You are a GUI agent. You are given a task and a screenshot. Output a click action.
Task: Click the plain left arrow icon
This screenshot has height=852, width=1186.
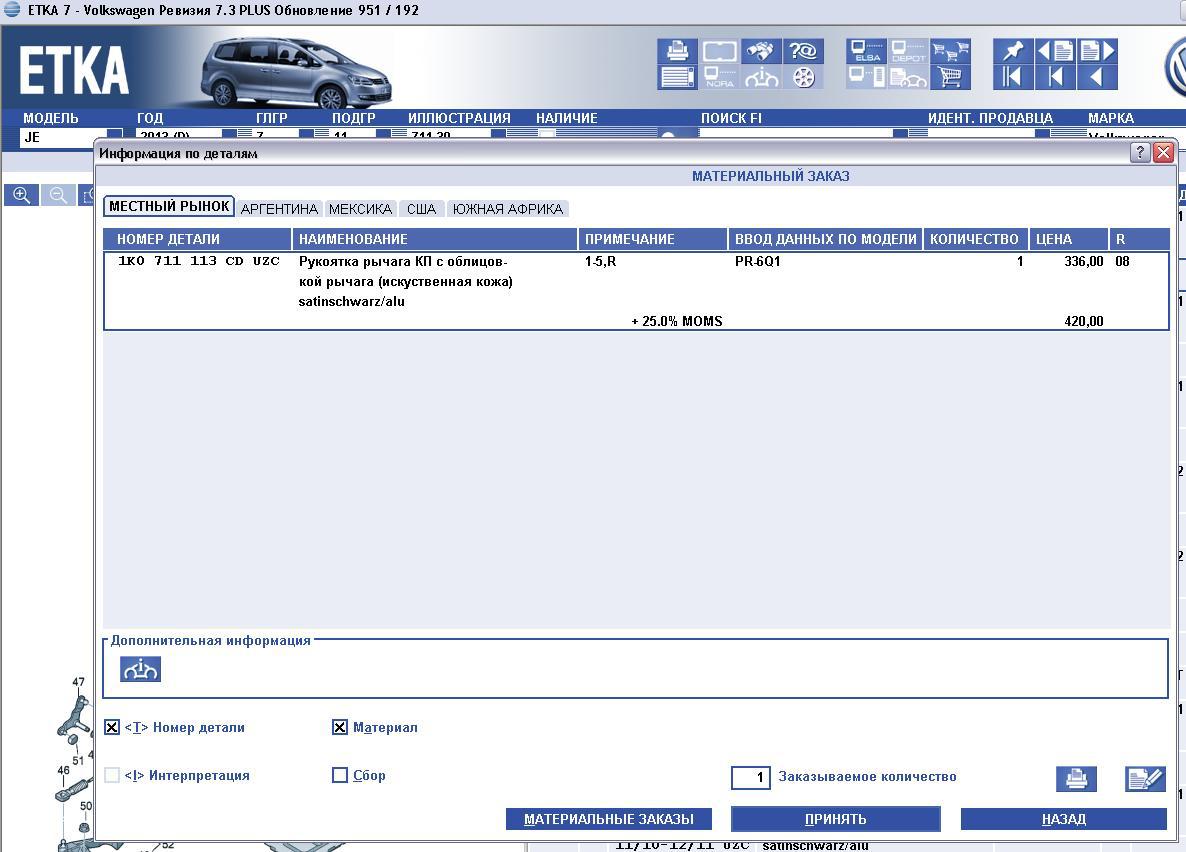[1098, 77]
